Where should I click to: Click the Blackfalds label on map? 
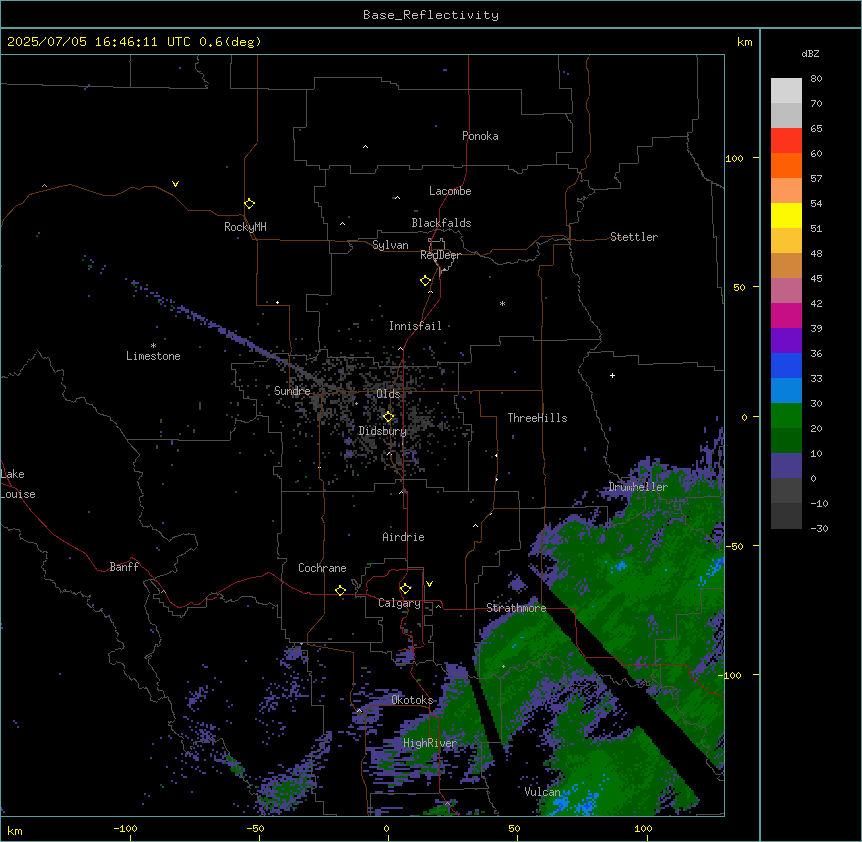[441, 223]
